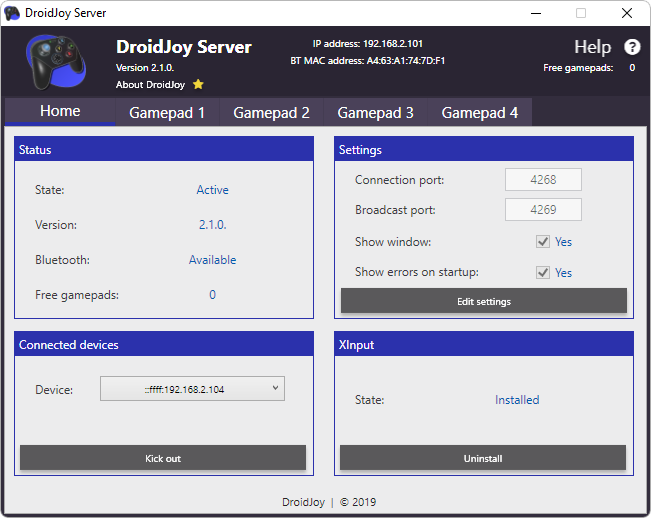Switch to the Gamepad 1 tab

point(167,112)
